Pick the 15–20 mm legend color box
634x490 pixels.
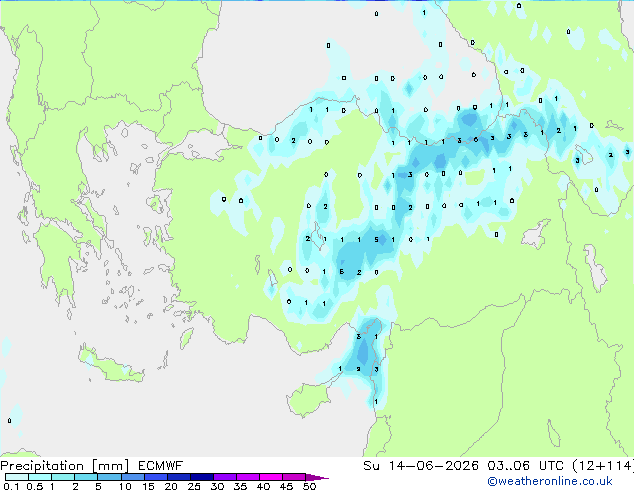(155, 477)
